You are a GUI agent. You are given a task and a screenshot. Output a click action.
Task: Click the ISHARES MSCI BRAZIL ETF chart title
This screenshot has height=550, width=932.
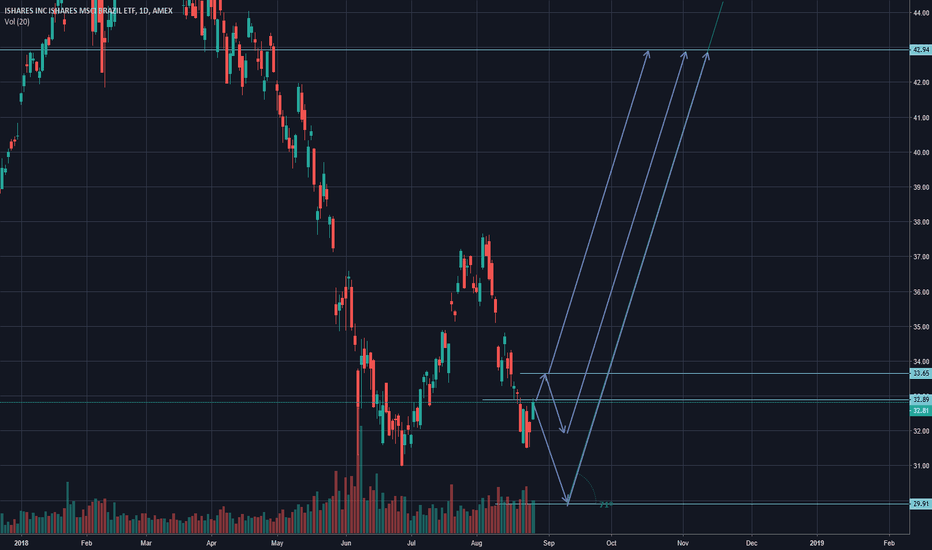89,11
